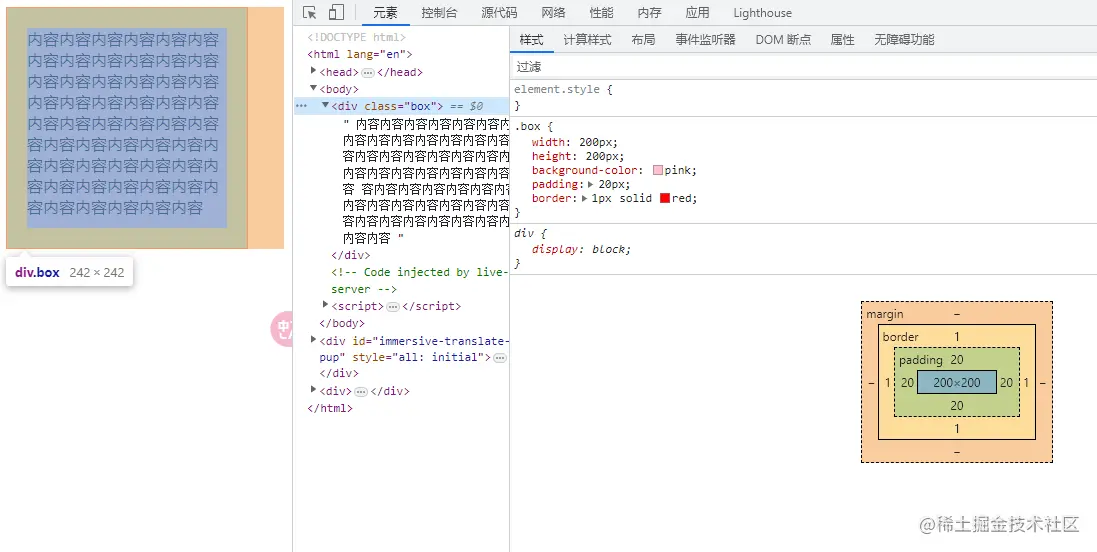This screenshot has width=1097, height=552.
Task: Open the pink background color swatch
Action: pyautogui.click(x=658, y=170)
